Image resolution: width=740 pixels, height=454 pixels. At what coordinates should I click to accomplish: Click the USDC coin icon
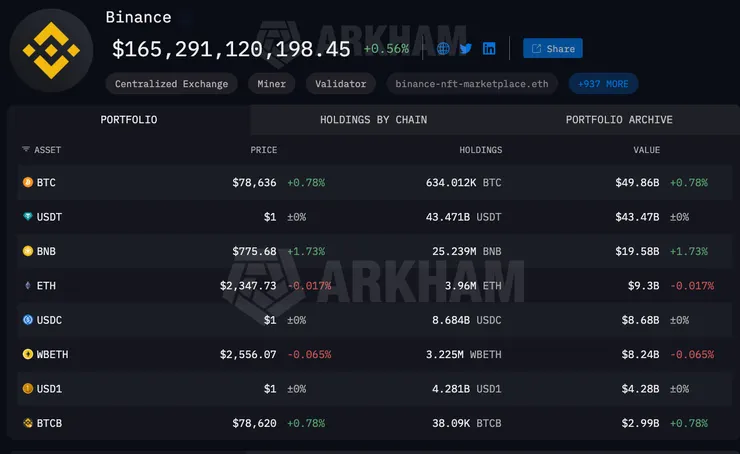coord(28,320)
